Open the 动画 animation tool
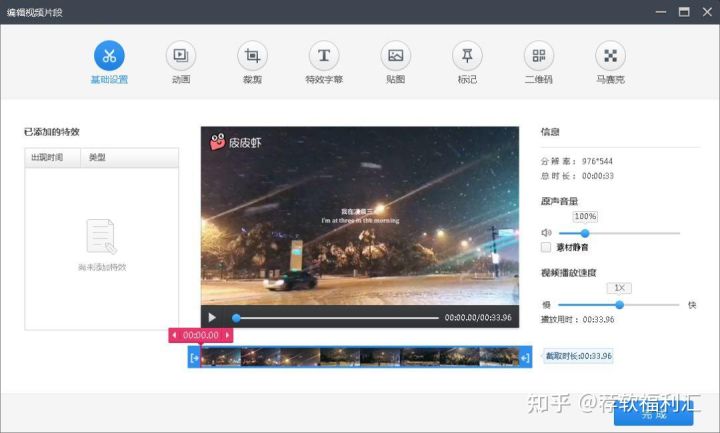The width and height of the screenshot is (720, 433). coord(181,56)
